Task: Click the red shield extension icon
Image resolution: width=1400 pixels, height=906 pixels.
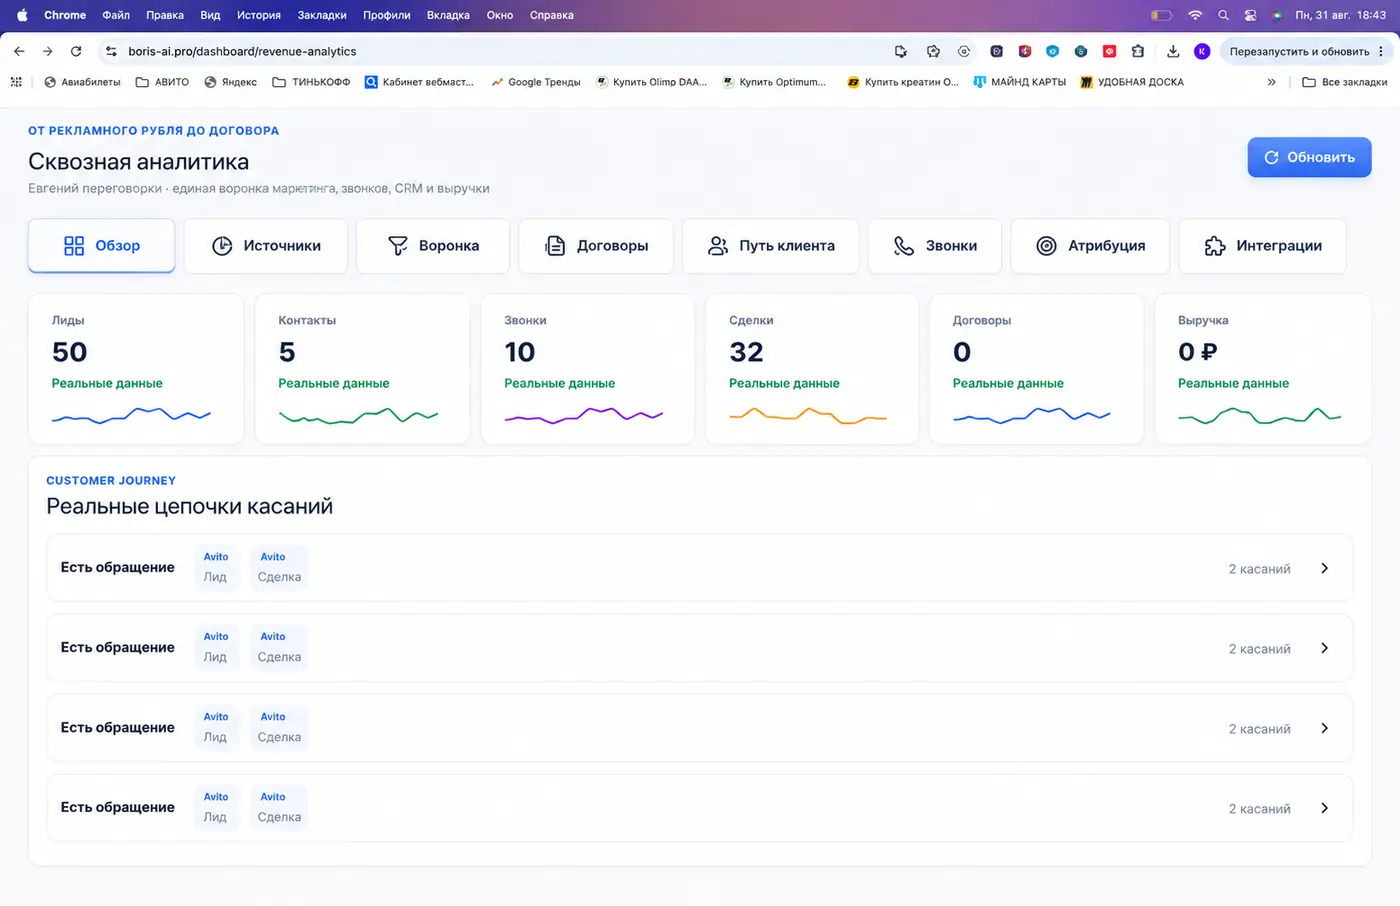Action: coord(1025,51)
